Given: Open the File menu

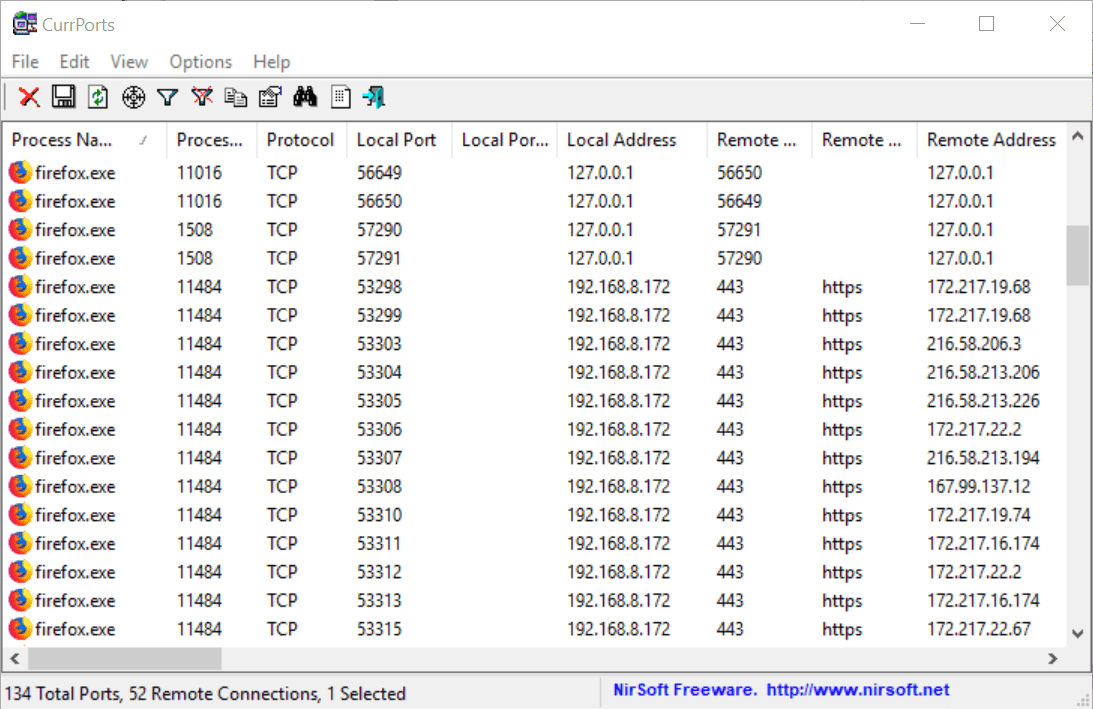Looking at the screenshot, I should pos(25,62).
